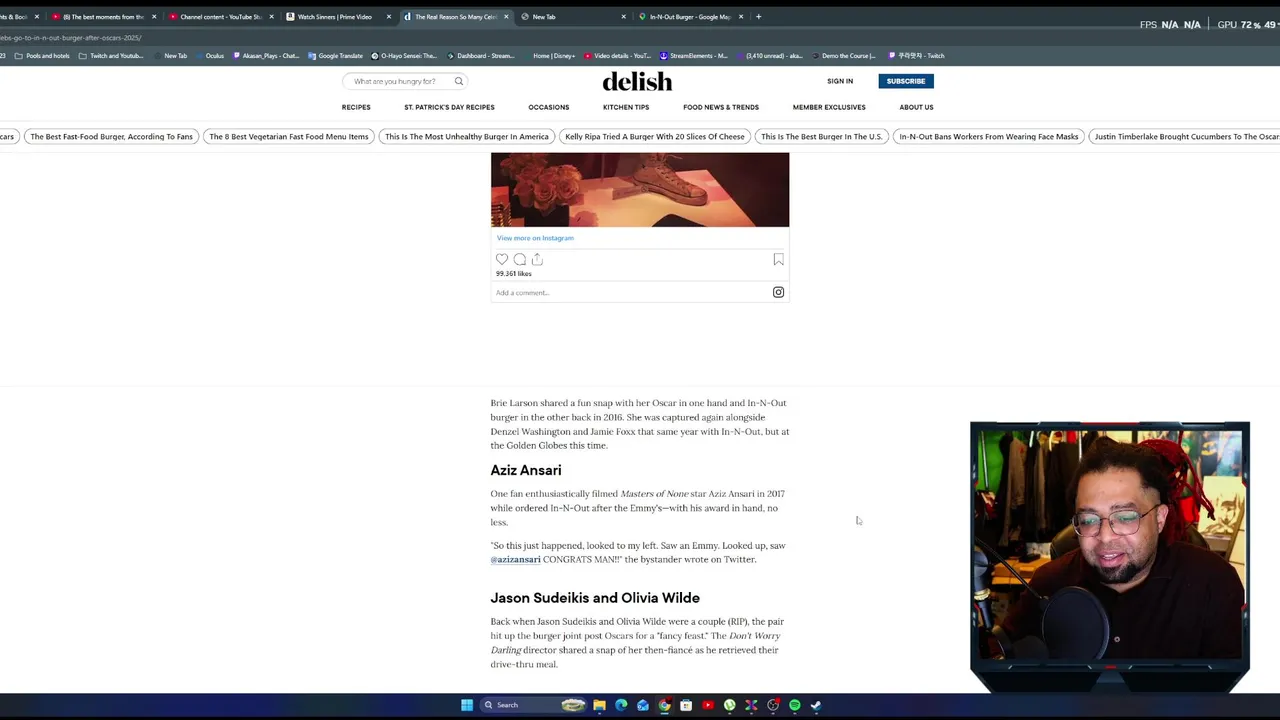The width and height of the screenshot is (1280, 720).
Task: Open the Oculus bookmark
Action: (209, 56)
